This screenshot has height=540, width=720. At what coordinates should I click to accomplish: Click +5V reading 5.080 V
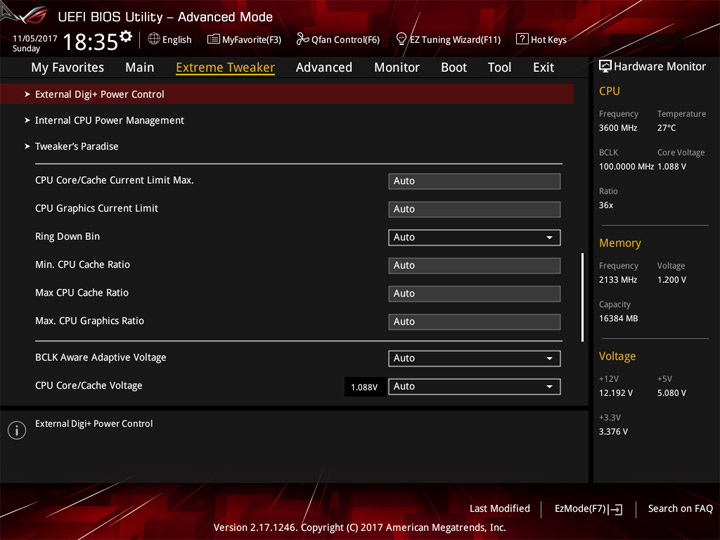pyautogui.click(x=671, y=393)
